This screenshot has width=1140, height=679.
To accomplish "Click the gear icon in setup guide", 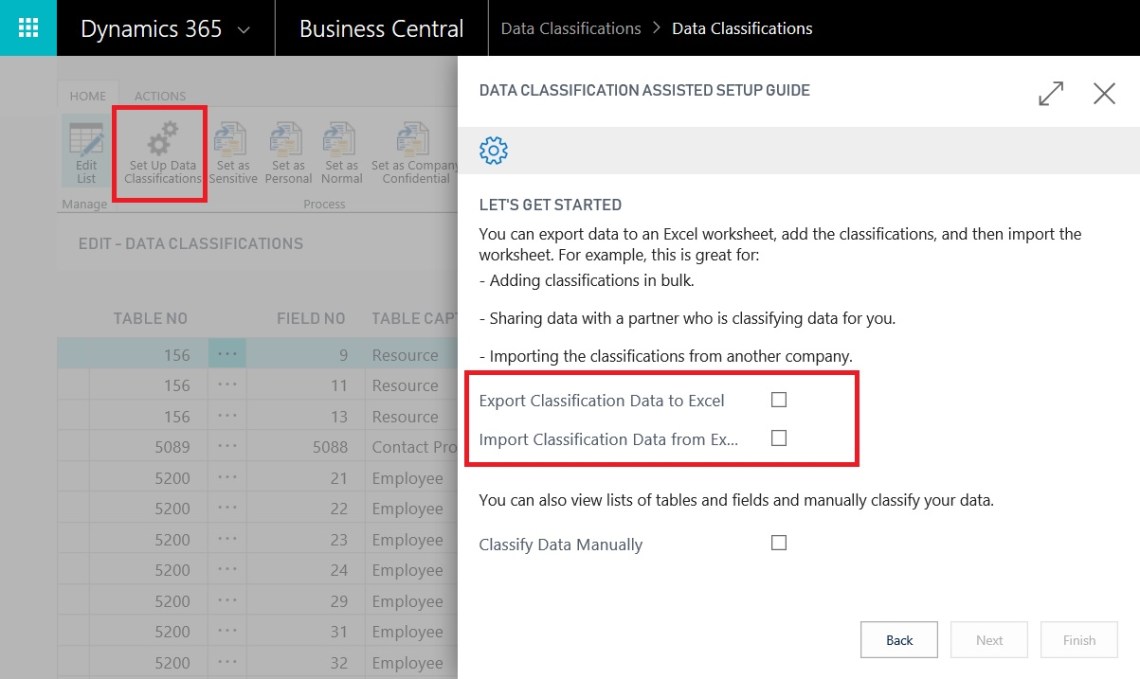I will [x=493, y=151].
